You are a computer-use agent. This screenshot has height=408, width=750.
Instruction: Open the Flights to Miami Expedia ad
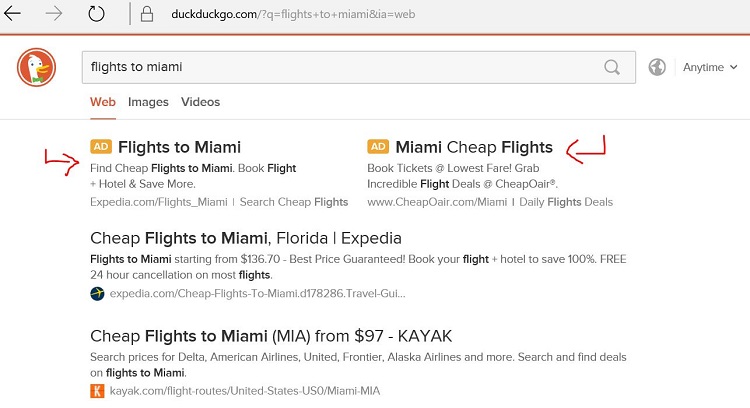179,147
